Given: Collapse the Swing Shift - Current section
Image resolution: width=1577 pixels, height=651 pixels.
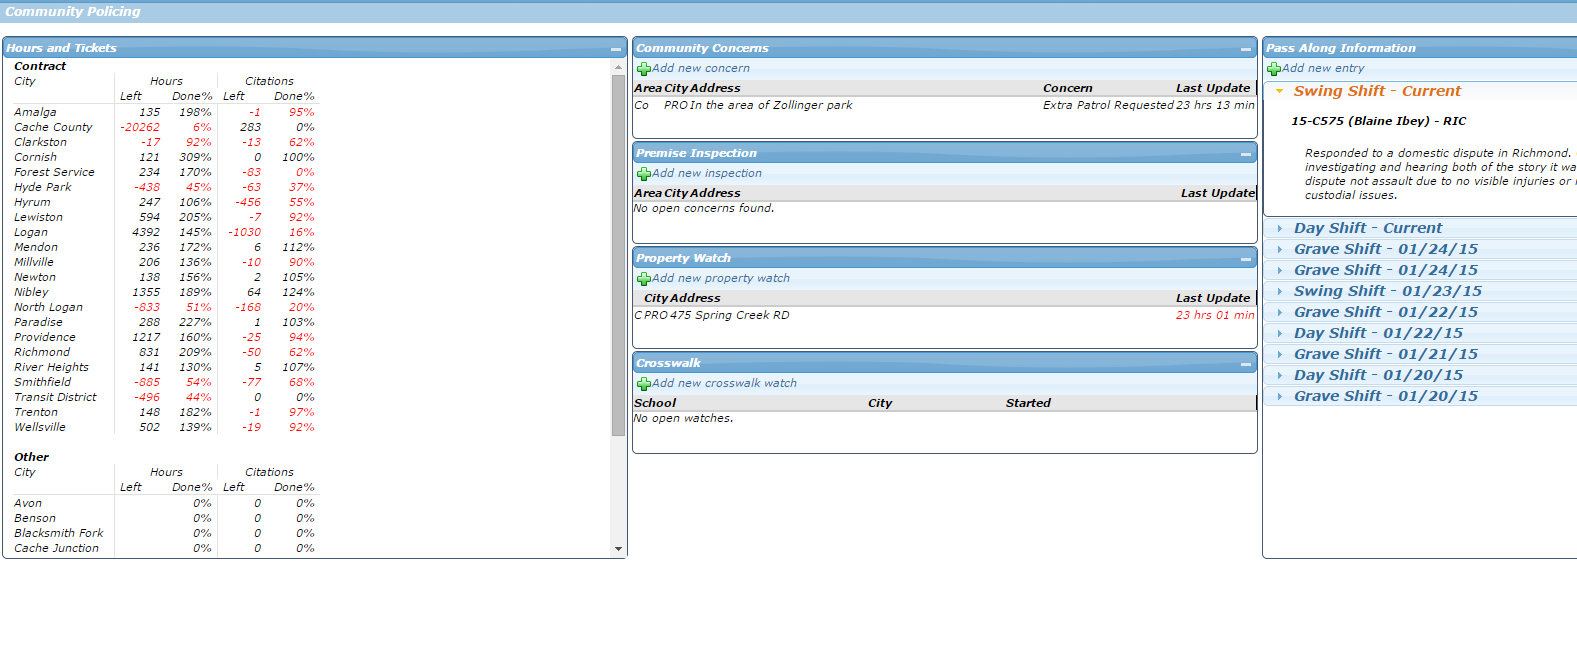Looking at the screenshot, I should coord(1279,91).
